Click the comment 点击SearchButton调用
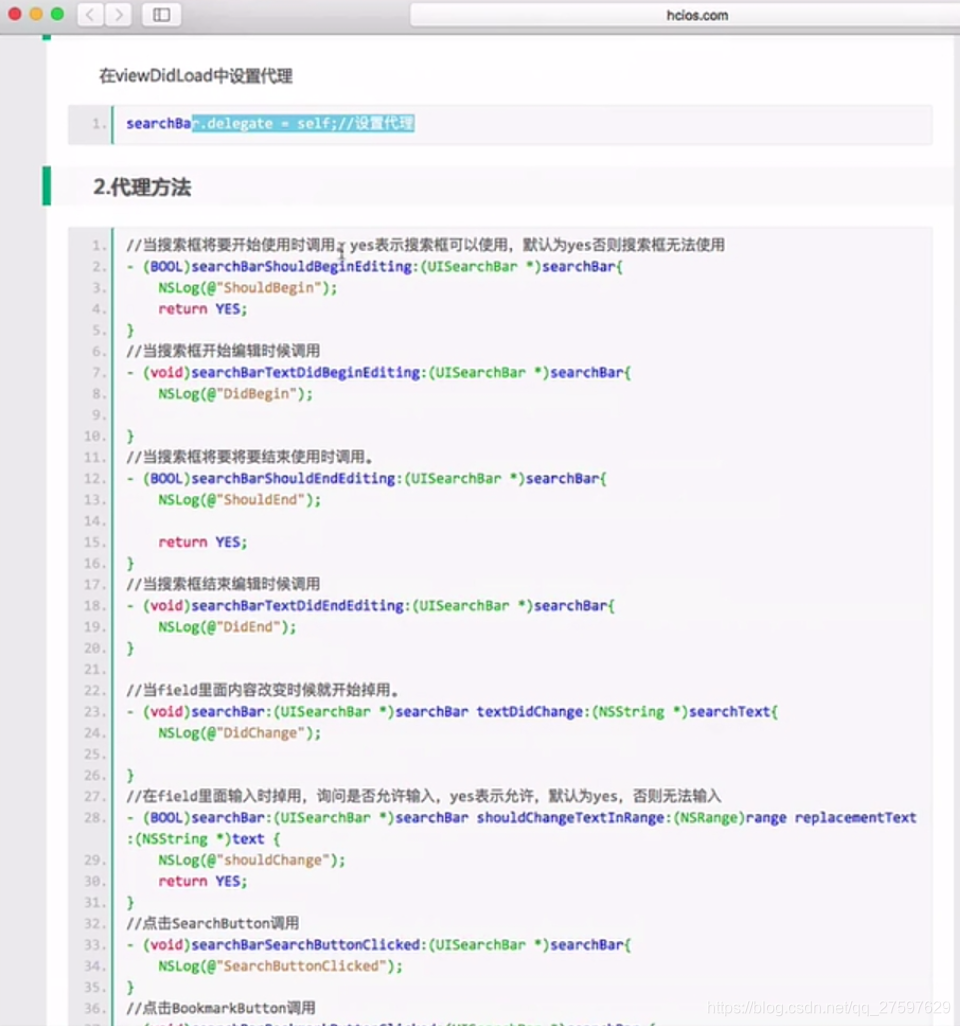 click(217, 923)
